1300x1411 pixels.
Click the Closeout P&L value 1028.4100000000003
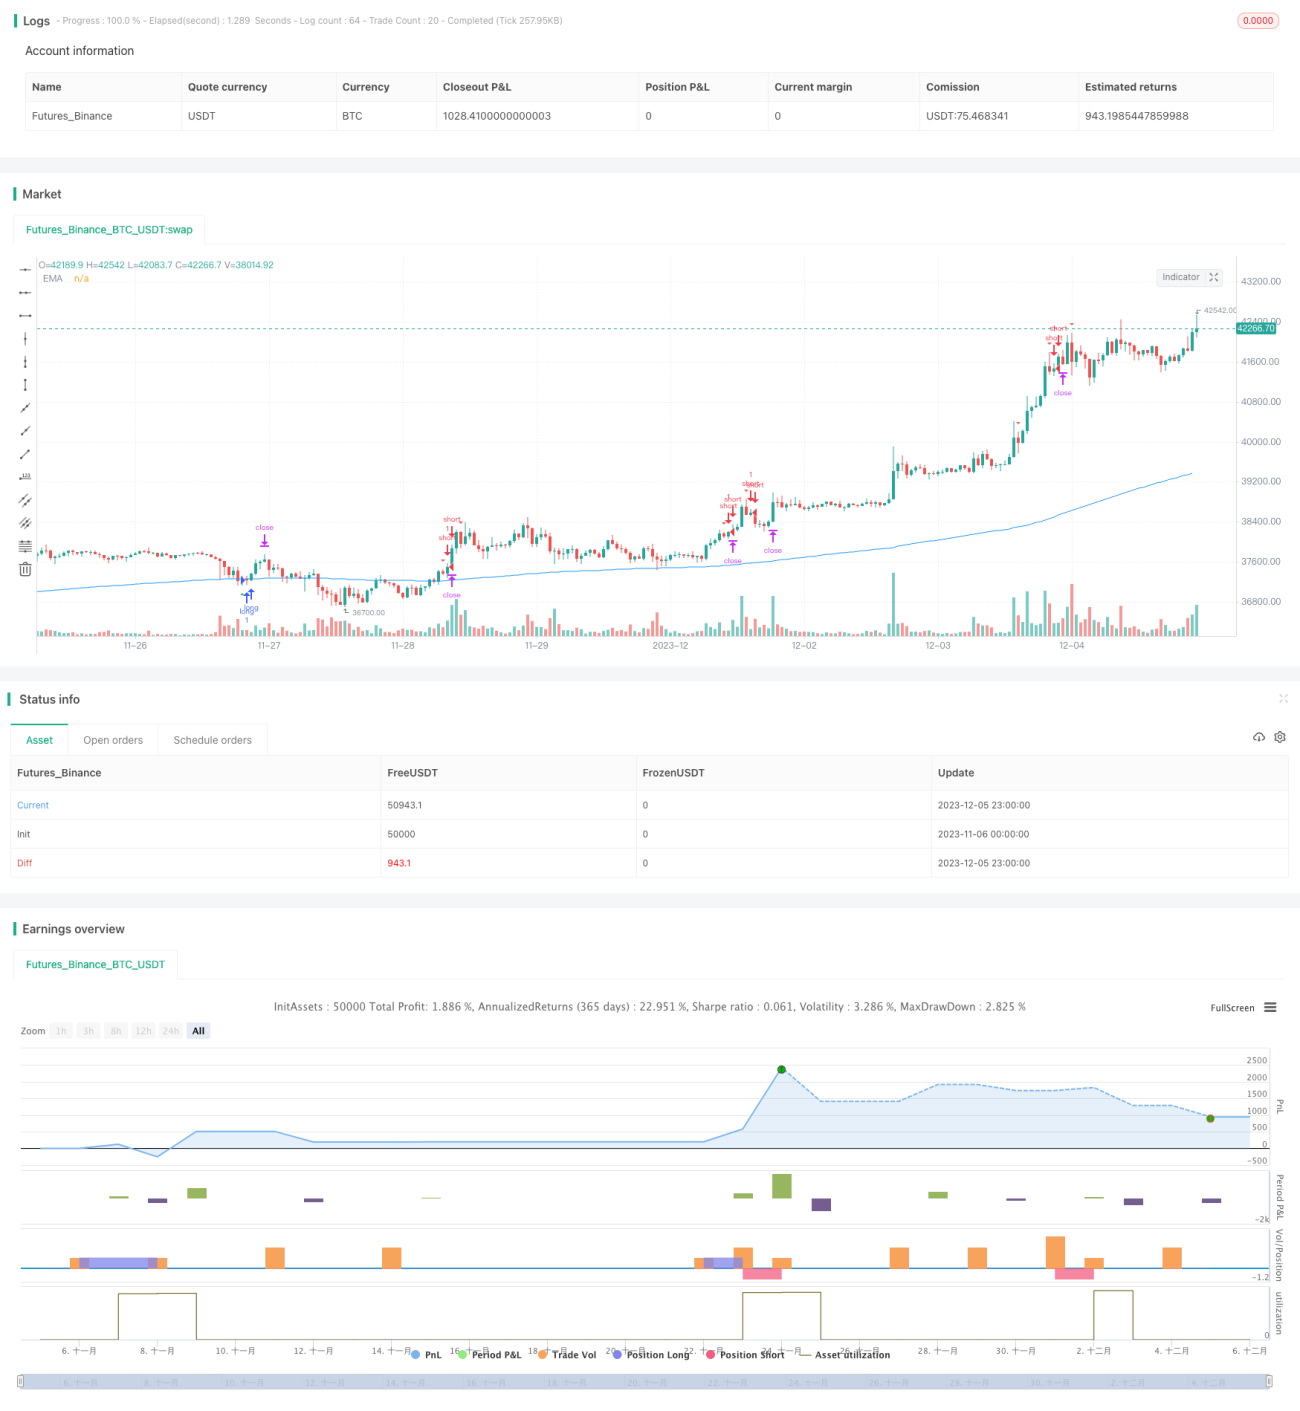(x=497, y=116)
